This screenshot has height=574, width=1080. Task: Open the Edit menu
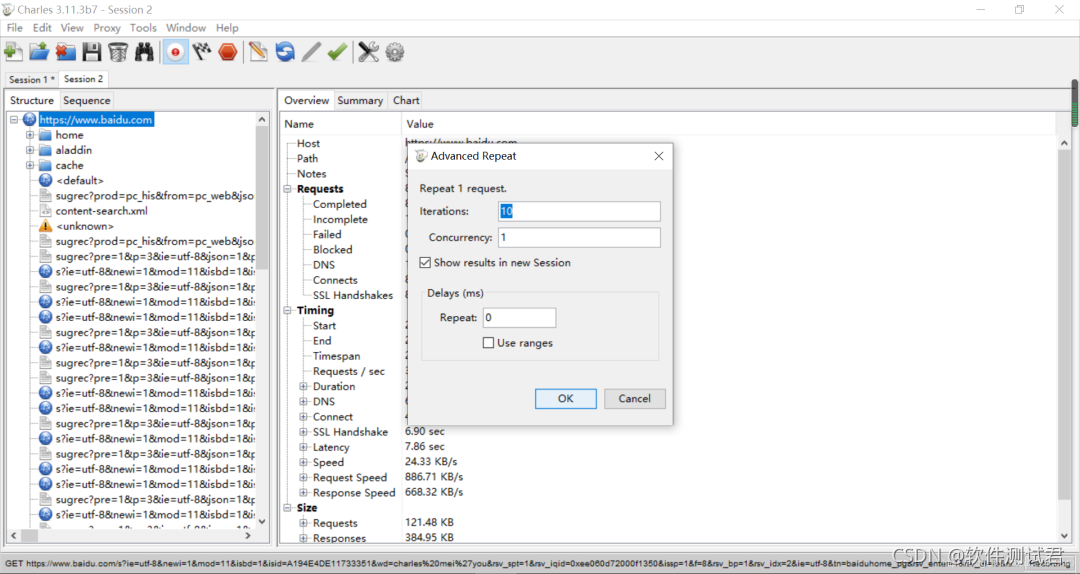click(x=42, y=28)
